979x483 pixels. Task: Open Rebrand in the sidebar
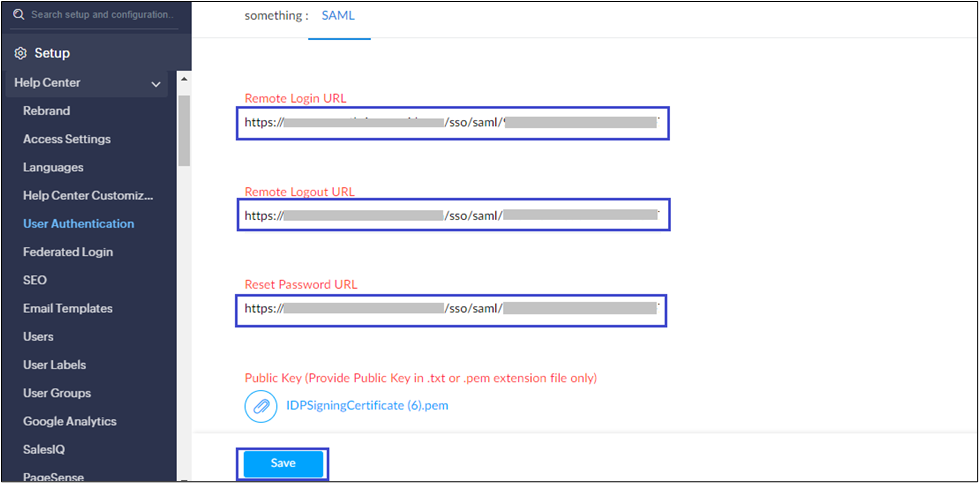coord(46,111)
